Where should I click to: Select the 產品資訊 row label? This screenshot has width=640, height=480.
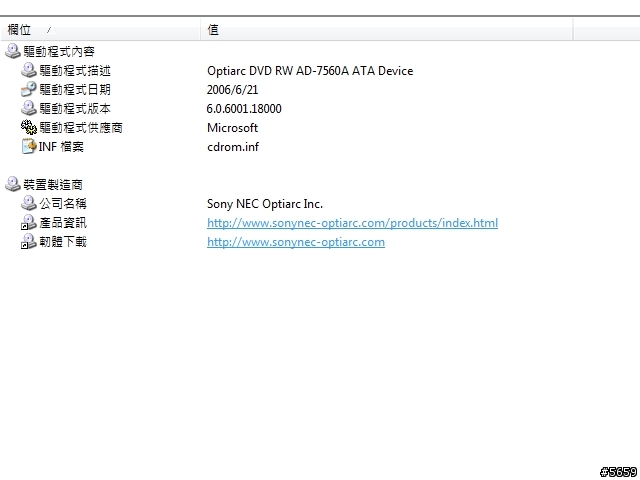click(63, 222)
